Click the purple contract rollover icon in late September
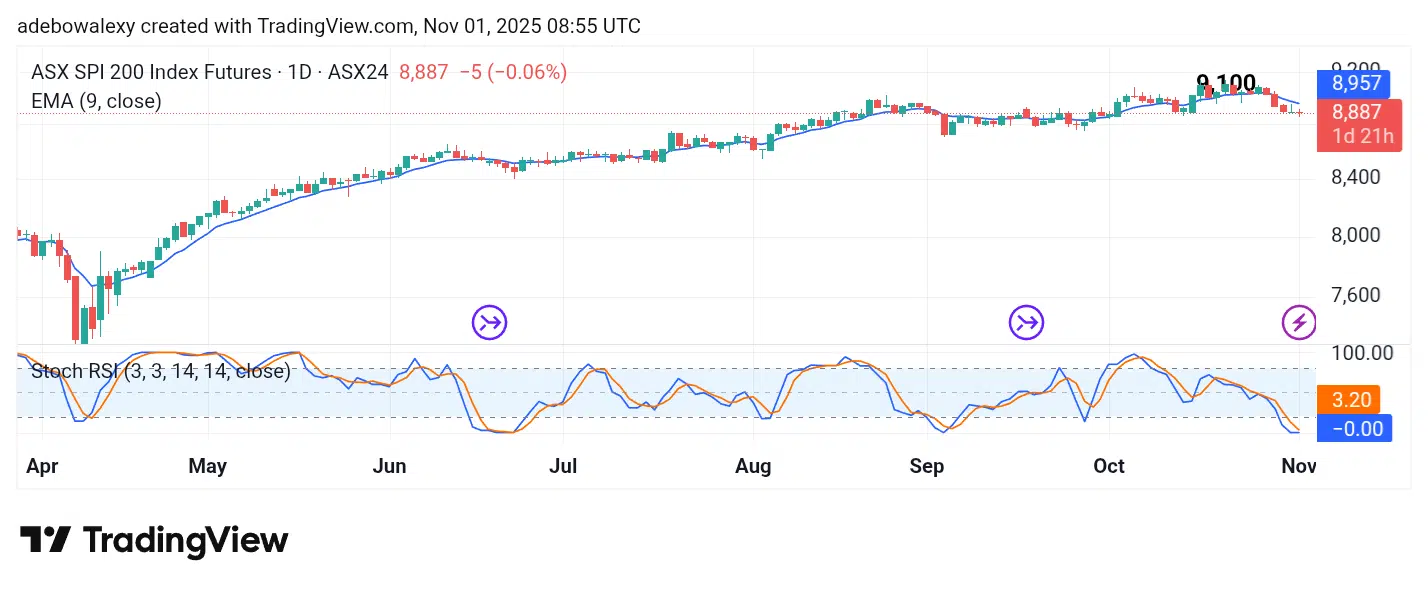This screenshot has height=591, width=1428. click(x=1026, y=322)
